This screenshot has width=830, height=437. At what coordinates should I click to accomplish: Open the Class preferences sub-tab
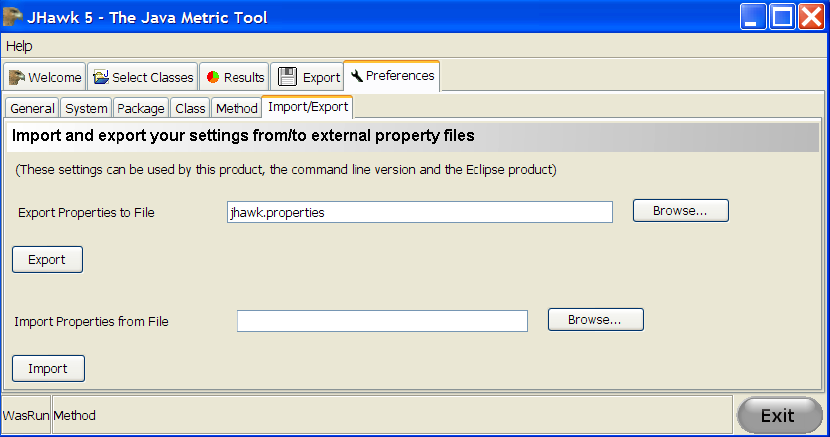pos(190,108)
